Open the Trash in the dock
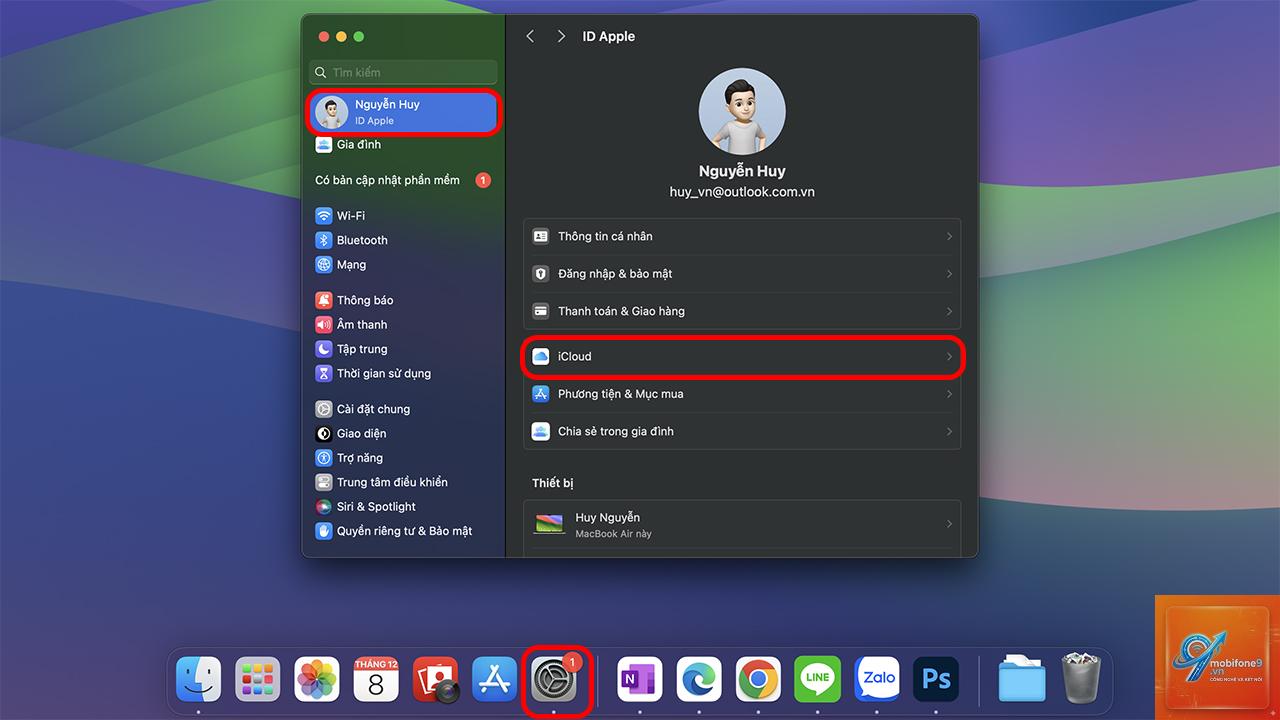1280x720 pixels. tap(1081, 679)
